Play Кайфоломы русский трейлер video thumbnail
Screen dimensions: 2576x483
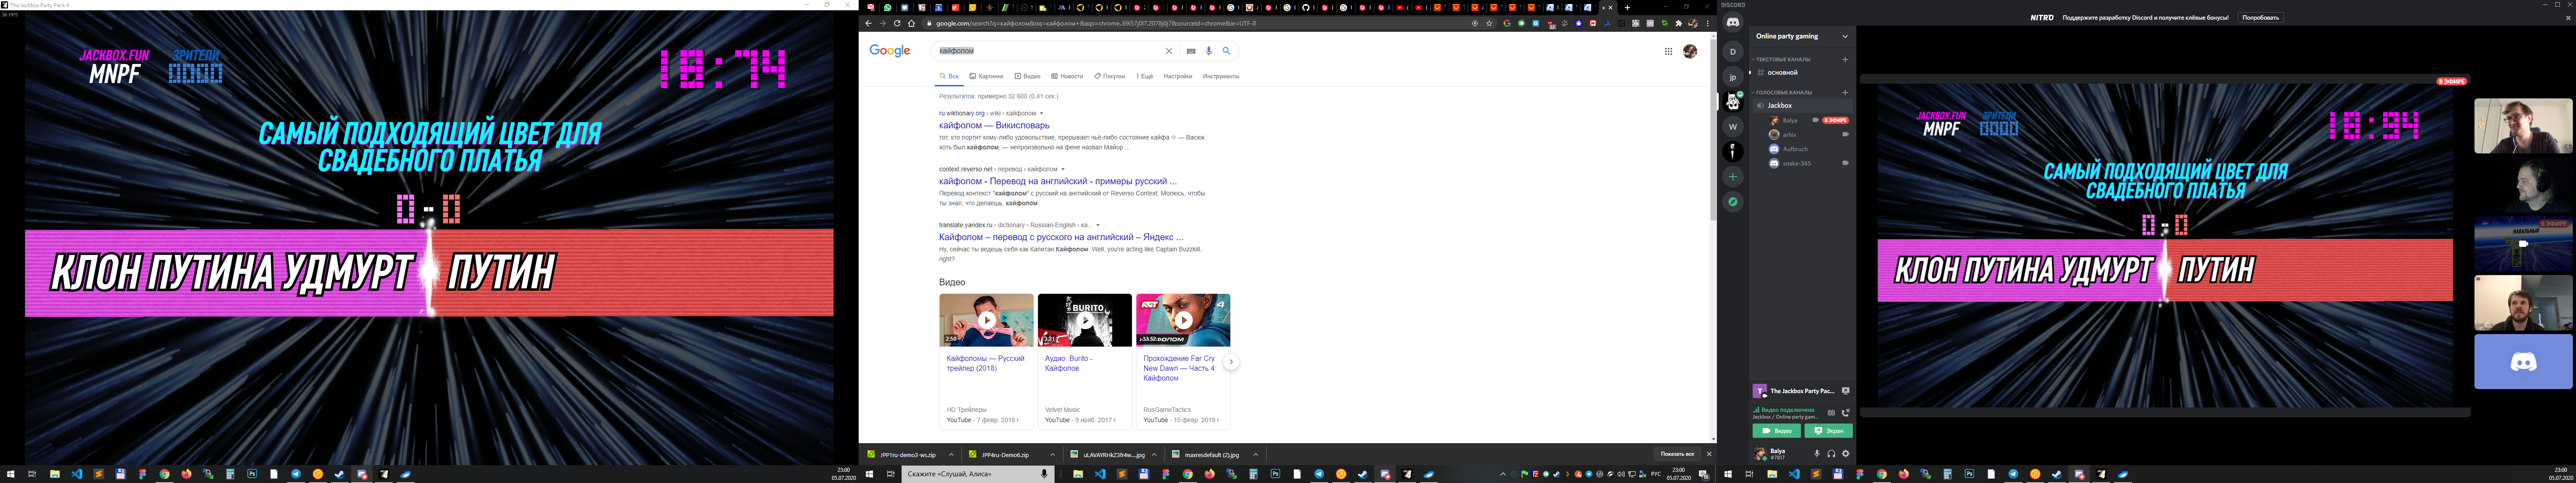(986, 320)
